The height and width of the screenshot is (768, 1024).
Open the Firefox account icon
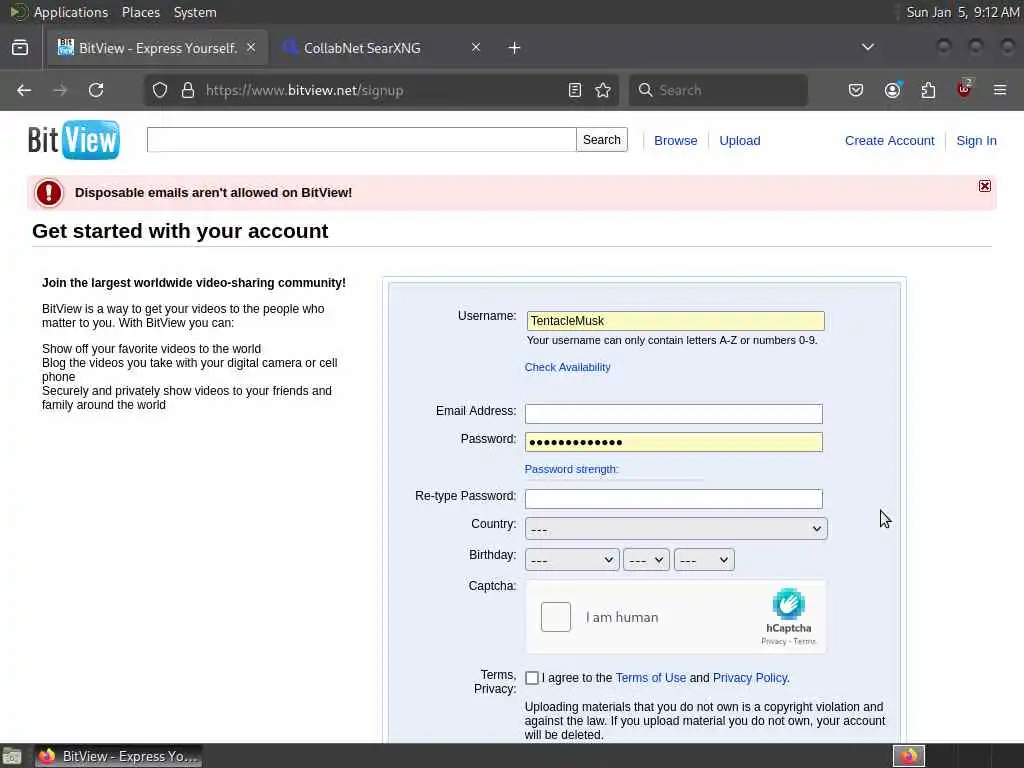pos(892,90)
